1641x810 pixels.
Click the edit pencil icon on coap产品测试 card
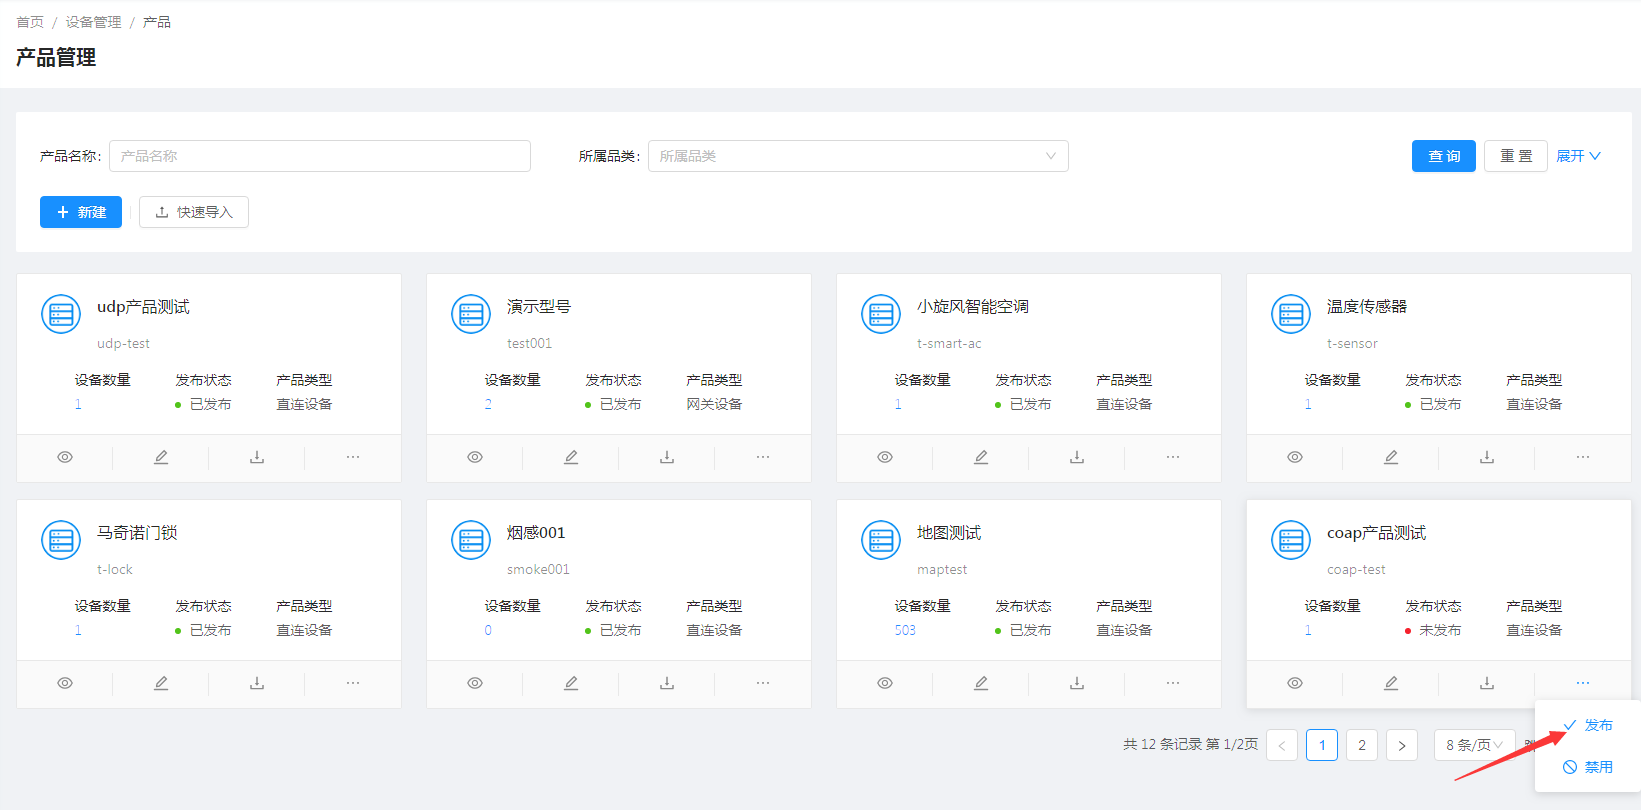point(1391,683)
